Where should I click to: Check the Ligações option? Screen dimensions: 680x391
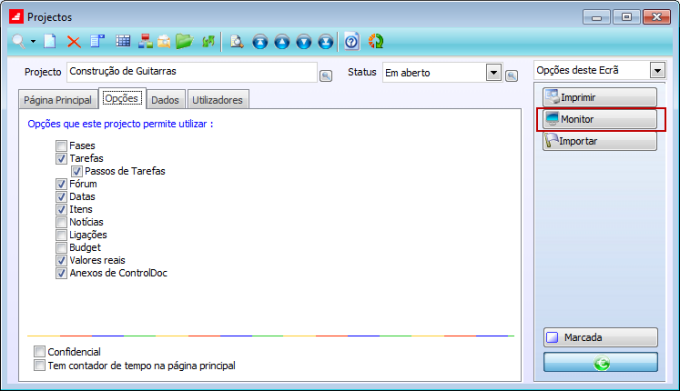tap(61, 235)
